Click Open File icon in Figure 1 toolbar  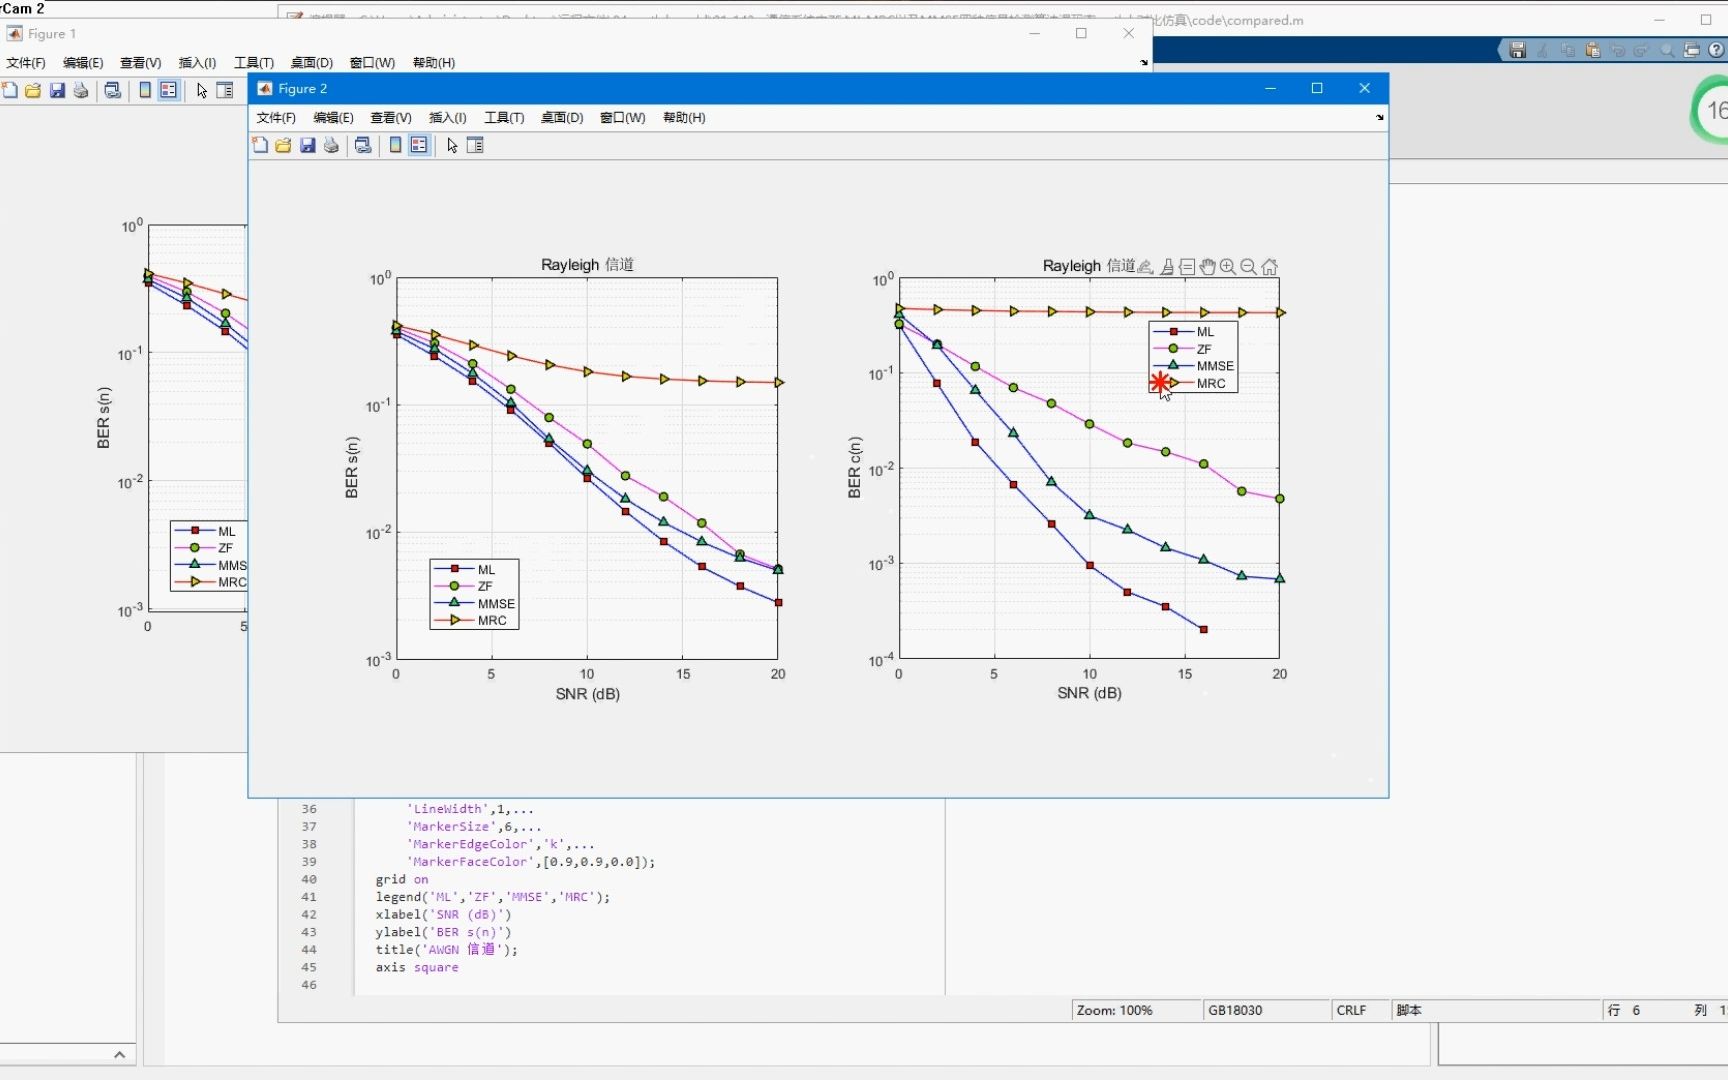[x=33, y=90]
